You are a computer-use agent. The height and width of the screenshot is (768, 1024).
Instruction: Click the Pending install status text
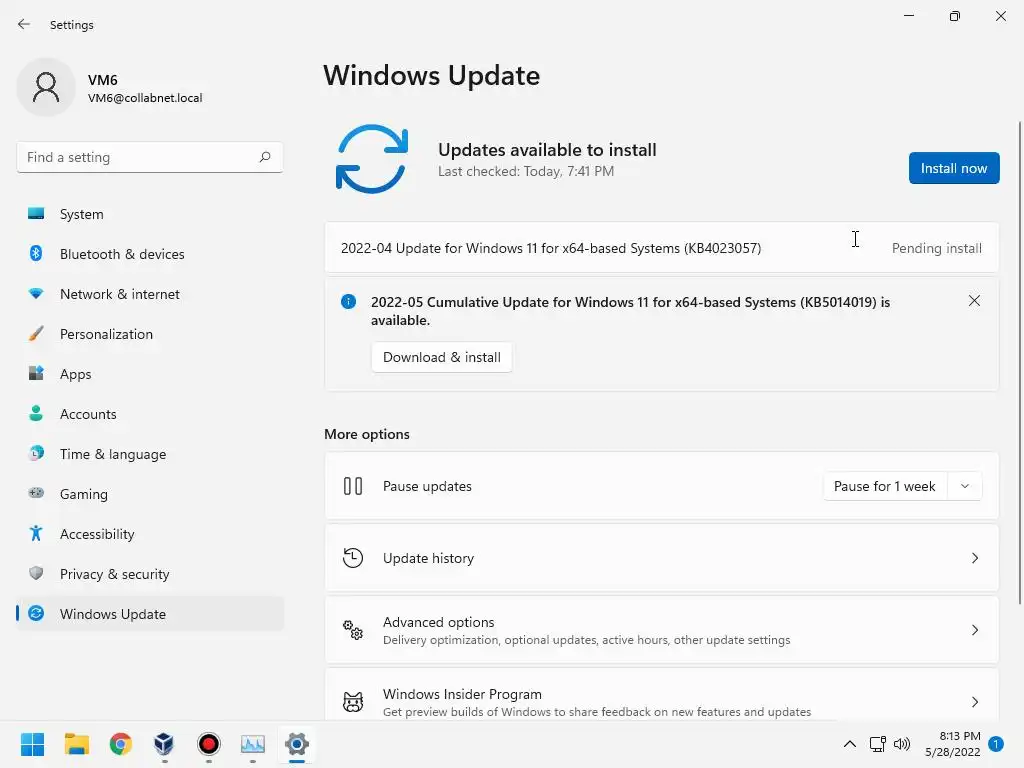936,248
